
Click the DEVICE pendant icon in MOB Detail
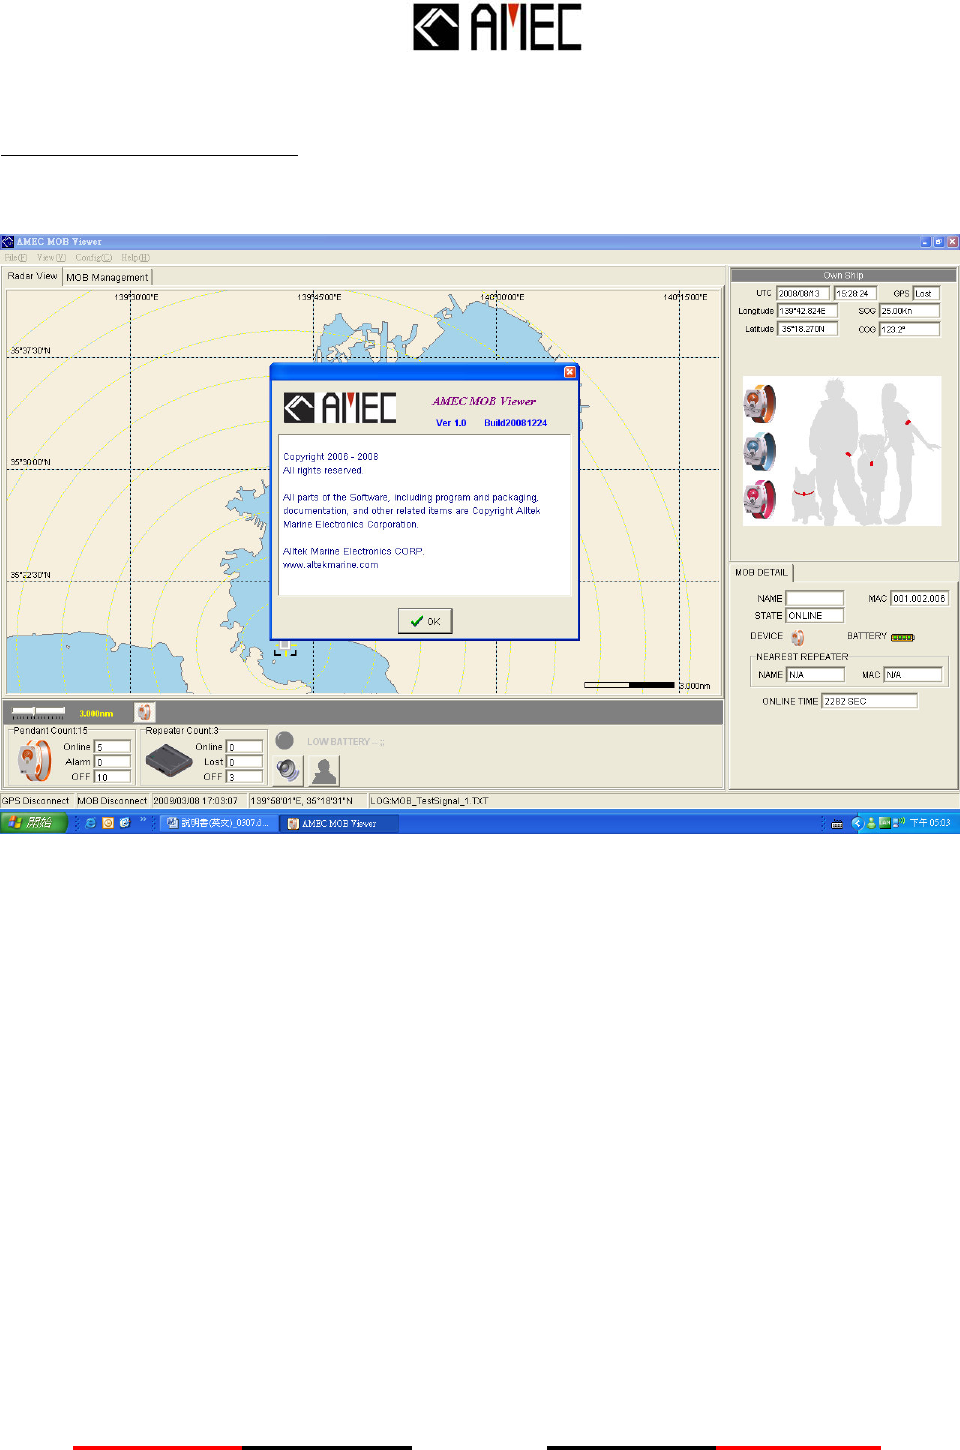point(798,637)
